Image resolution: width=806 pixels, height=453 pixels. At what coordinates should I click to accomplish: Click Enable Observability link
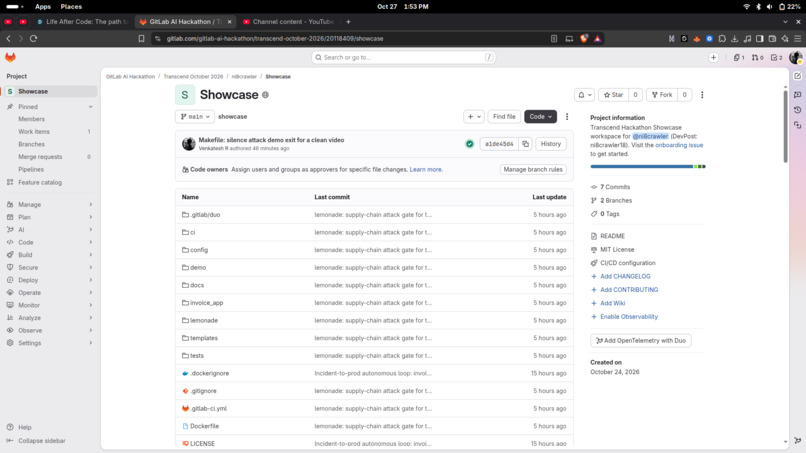point(628,317)
